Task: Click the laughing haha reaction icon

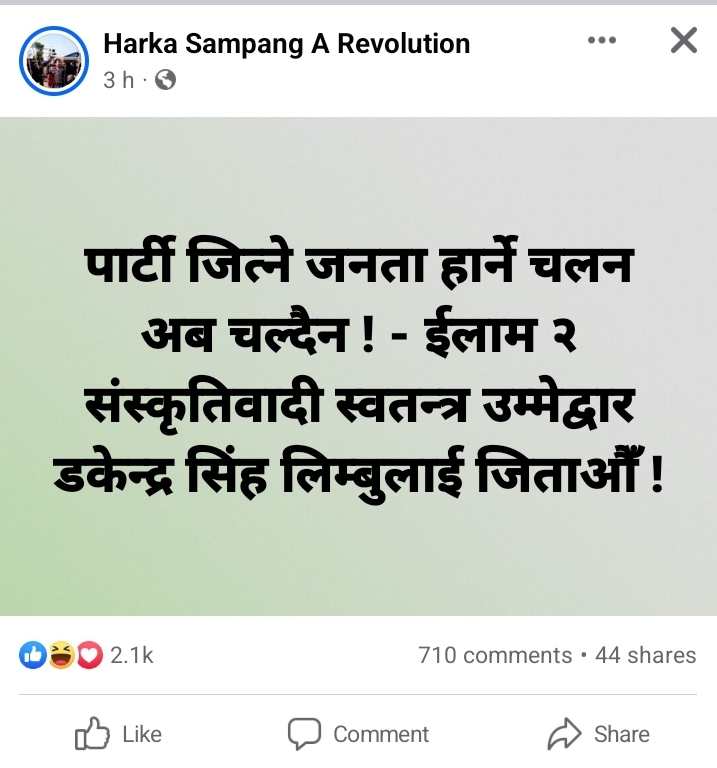Action: (61, 655)
